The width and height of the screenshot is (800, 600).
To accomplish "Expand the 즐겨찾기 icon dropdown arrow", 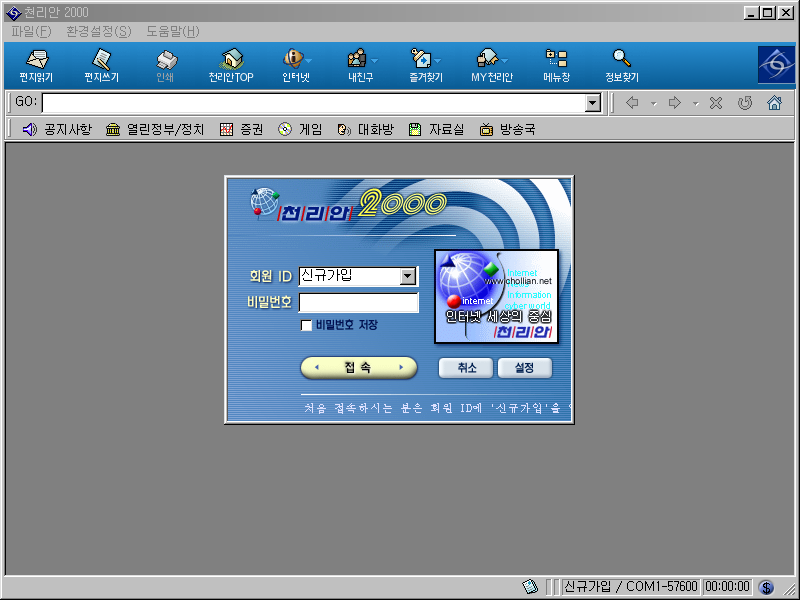I will (438, 61).
